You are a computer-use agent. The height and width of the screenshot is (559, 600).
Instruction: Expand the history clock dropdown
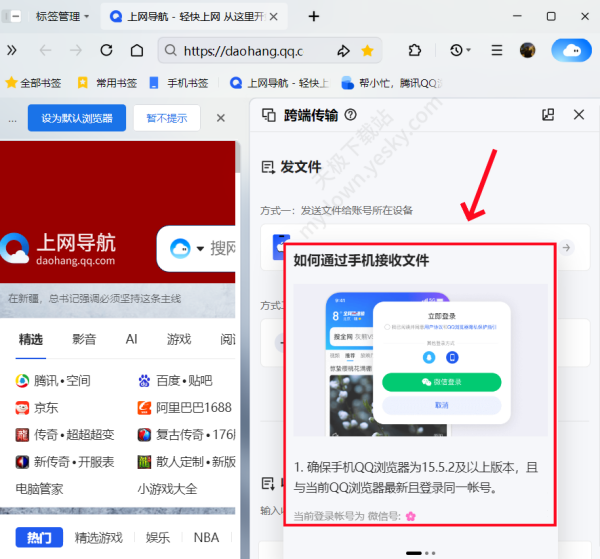[x=461, y=51]
